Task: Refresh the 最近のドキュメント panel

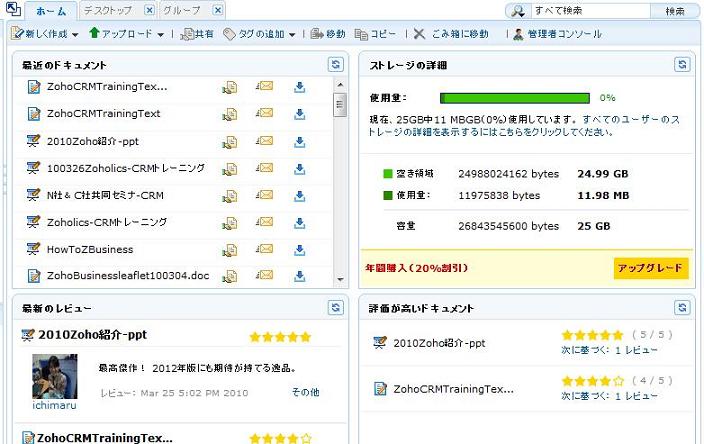Action: [x=335, y=65]
